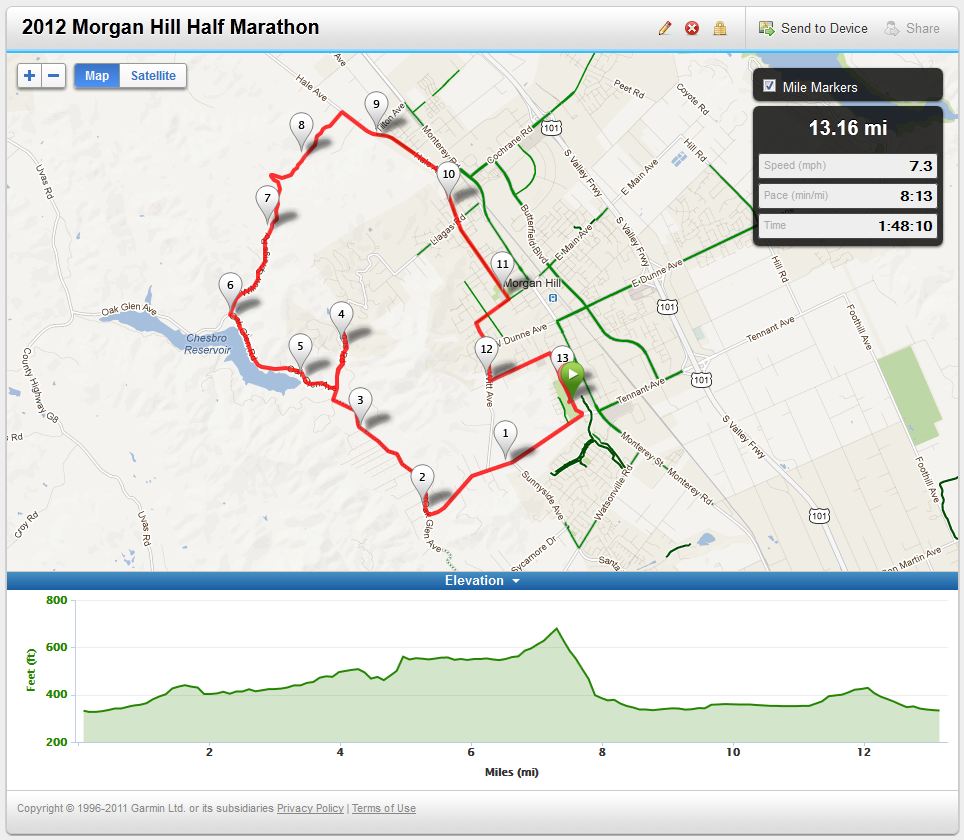Click the Send to Device icon

coord(767,28)
